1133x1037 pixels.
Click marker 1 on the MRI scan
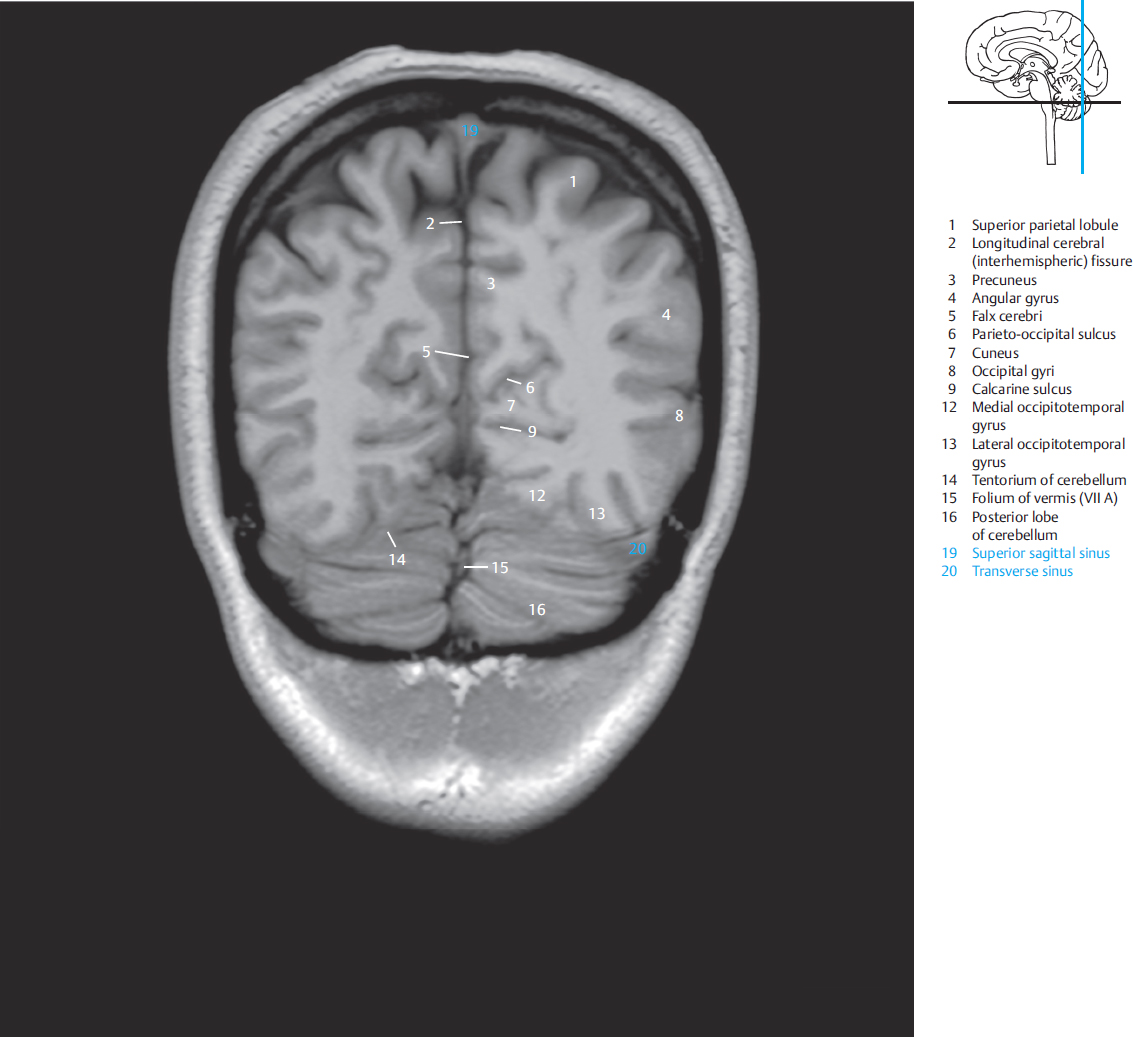tap(573, 182)
